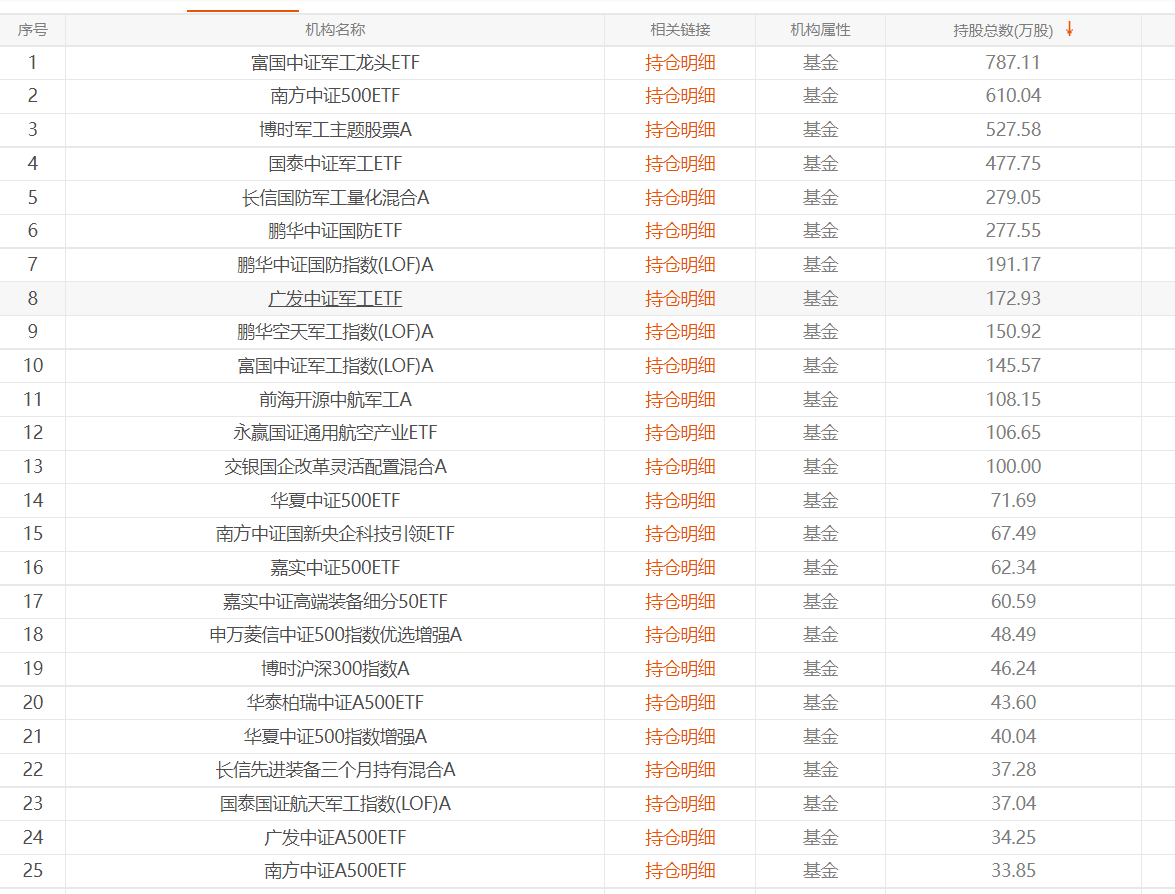Click holdings value 527.58

pos(1013,130)
